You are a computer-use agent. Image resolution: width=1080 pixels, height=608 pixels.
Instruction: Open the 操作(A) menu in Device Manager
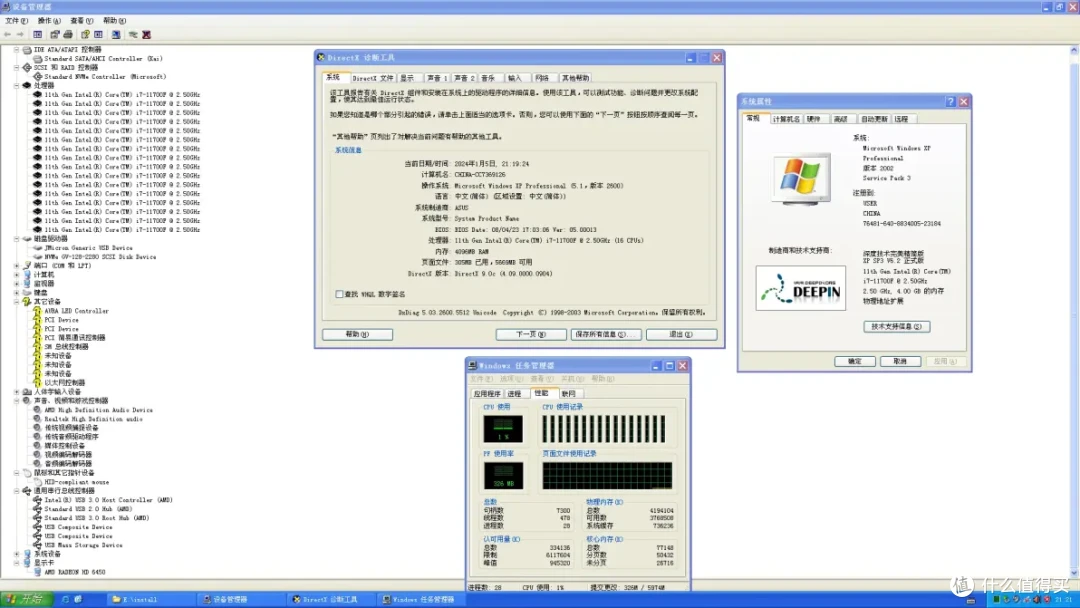tap(49, 21)
